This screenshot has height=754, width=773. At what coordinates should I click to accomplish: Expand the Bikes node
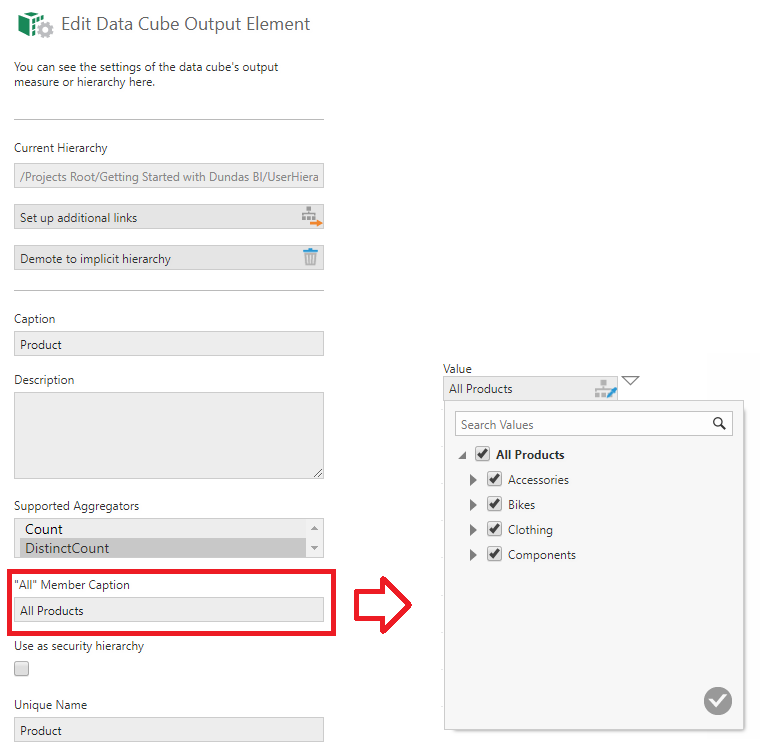click(473, 505)
